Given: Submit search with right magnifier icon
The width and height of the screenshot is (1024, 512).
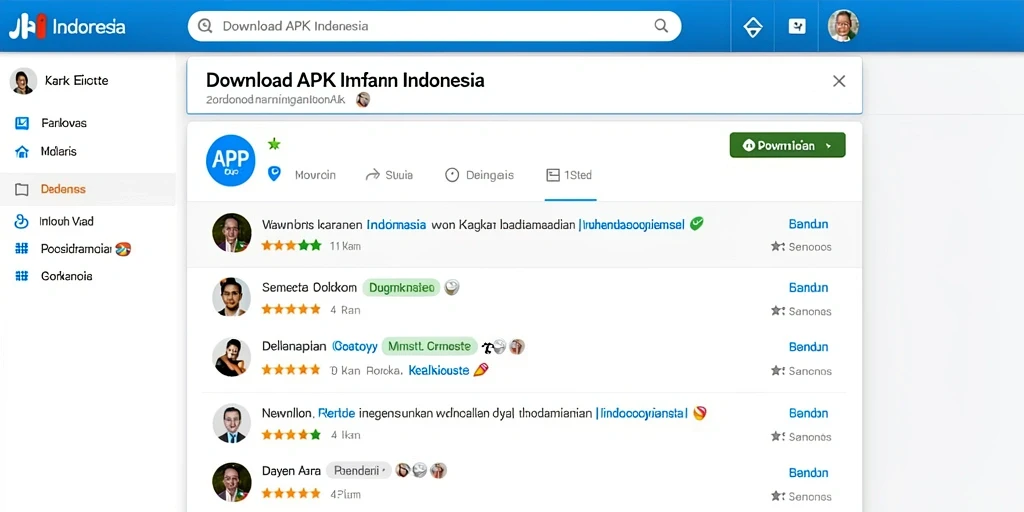Looking at the screenshot, I should [661, 26].
